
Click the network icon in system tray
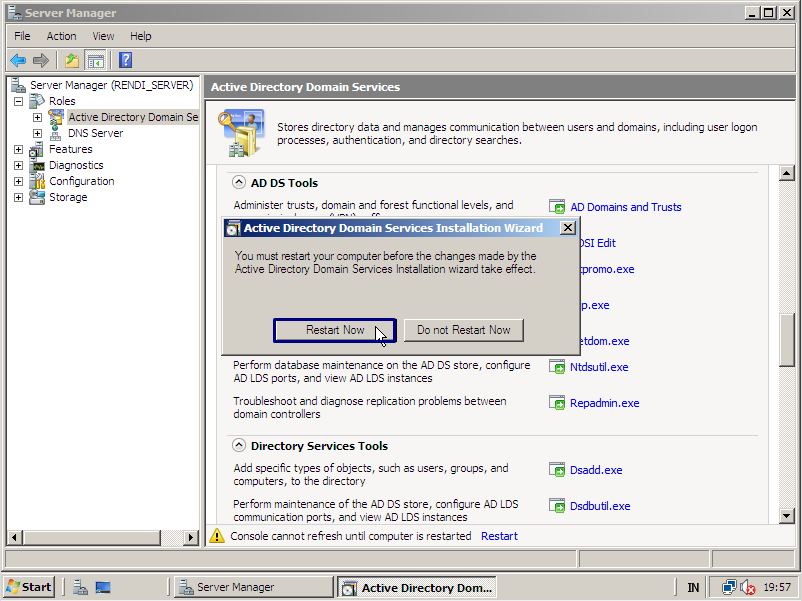click(729, 587)
